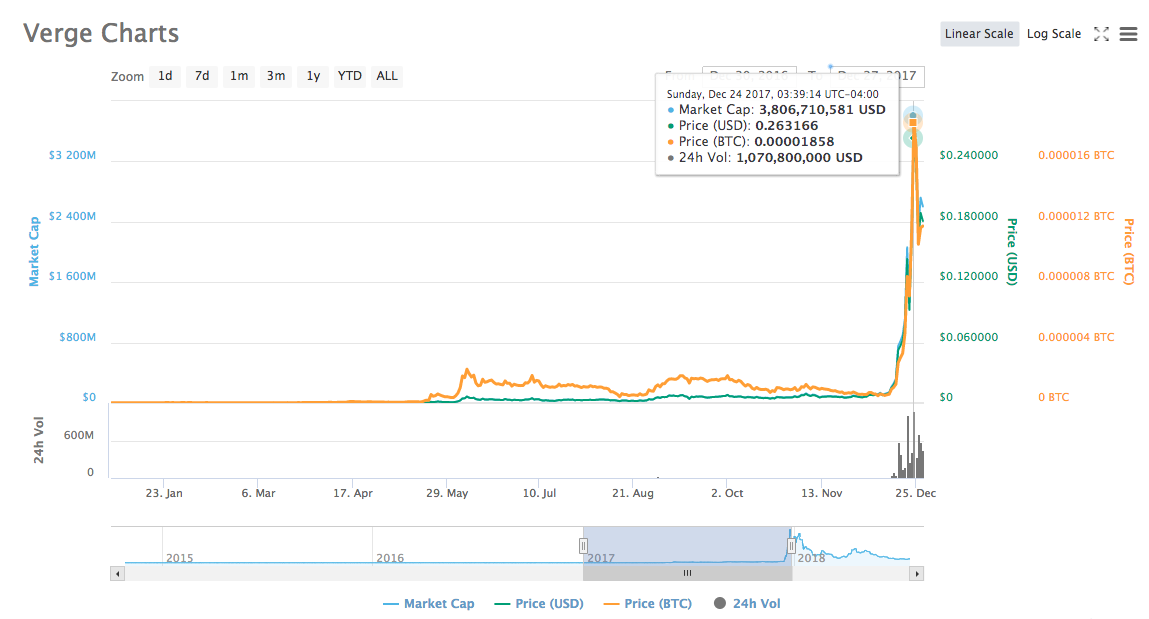Show ALL time zoom range
The height and width of the screenshot is (619, 1149).
click(x=387, y=76)
